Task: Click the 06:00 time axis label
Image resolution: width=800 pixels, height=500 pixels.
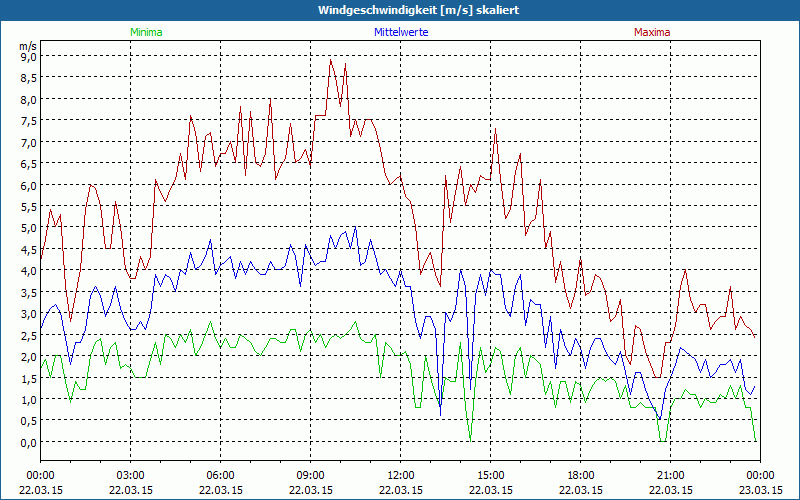Action: pos(220,476)
